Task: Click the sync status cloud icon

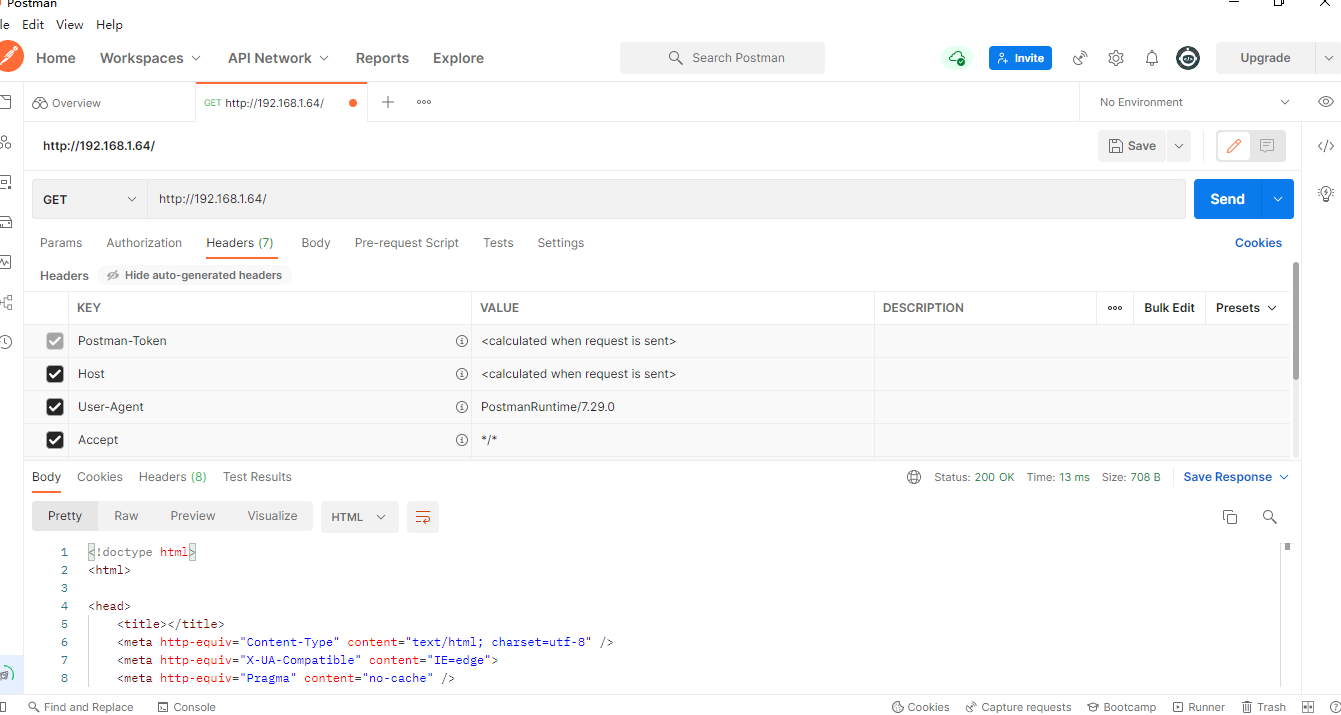Action: click(957, 58)
